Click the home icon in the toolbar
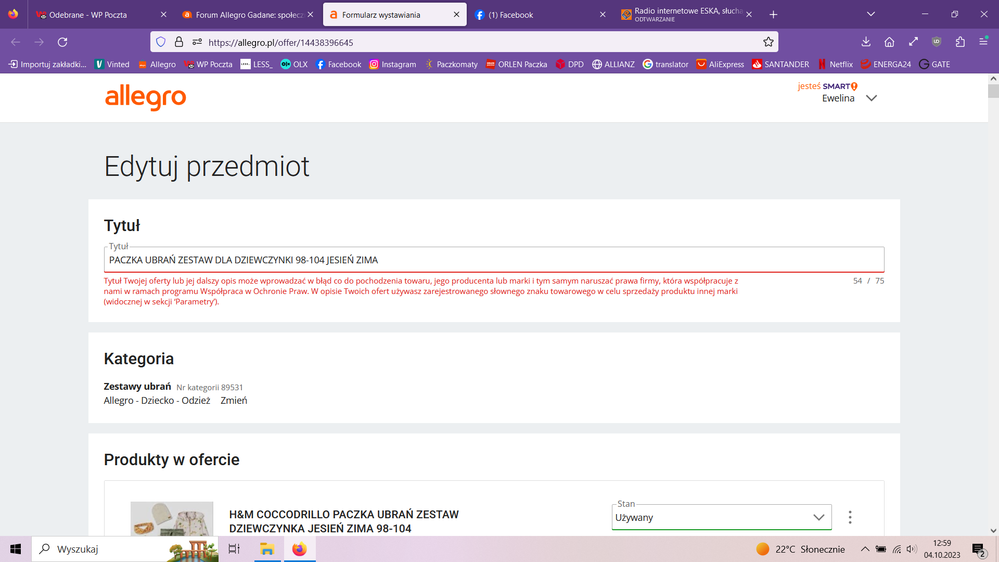Viewport: 999px width, 562px height. [889, 42]
